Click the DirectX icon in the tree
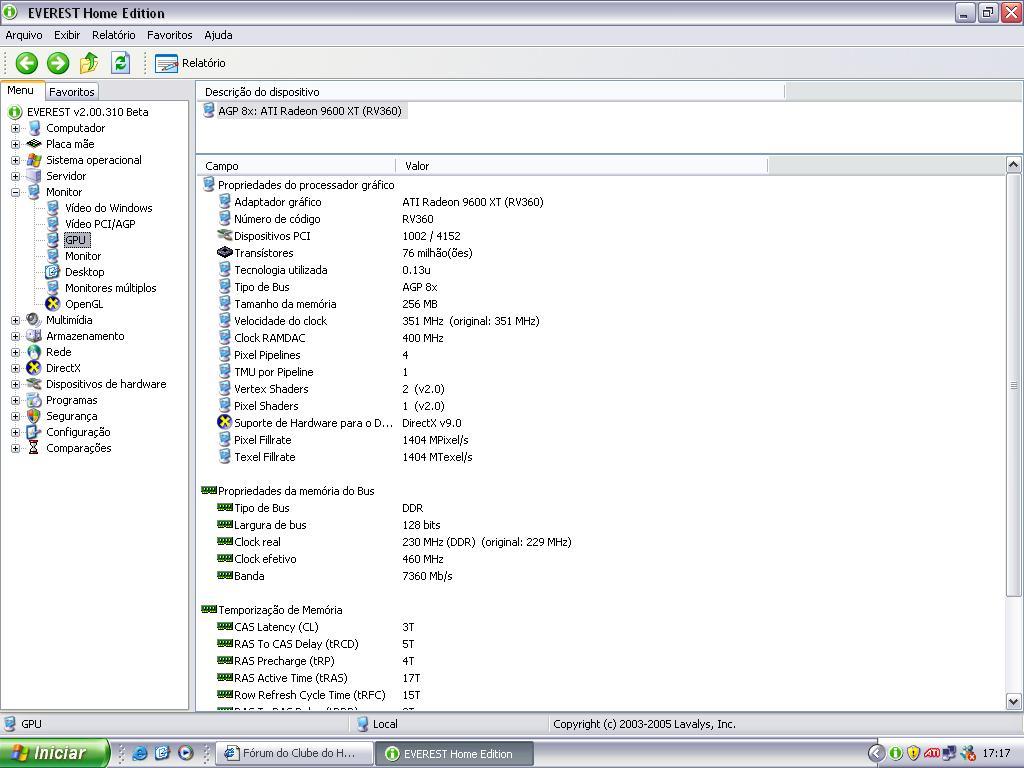Viewport: 1024px width, 768px height. 34,368
